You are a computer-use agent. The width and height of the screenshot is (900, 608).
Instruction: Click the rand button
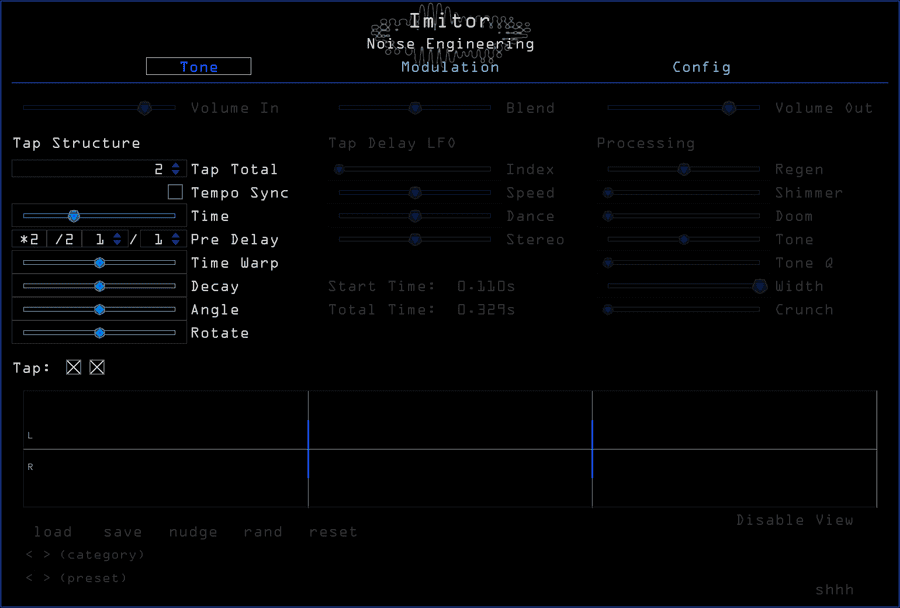(x=263, y=532)
